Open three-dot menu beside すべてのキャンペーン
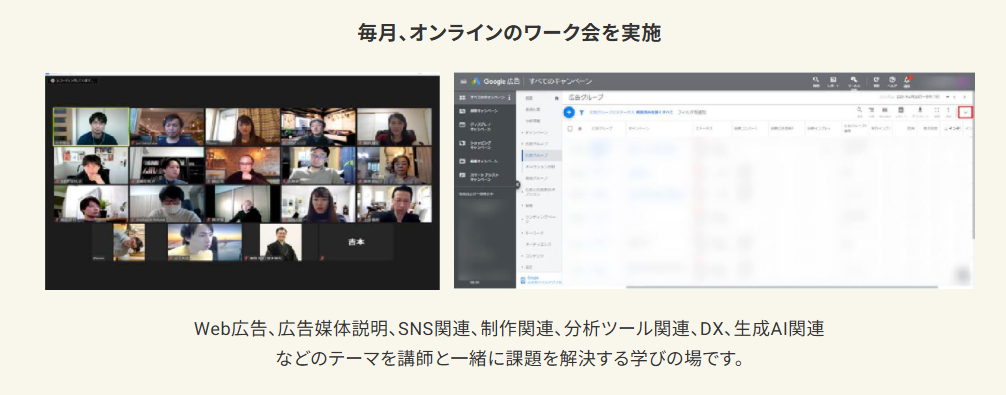1006x395 pixels. [509, 97]
